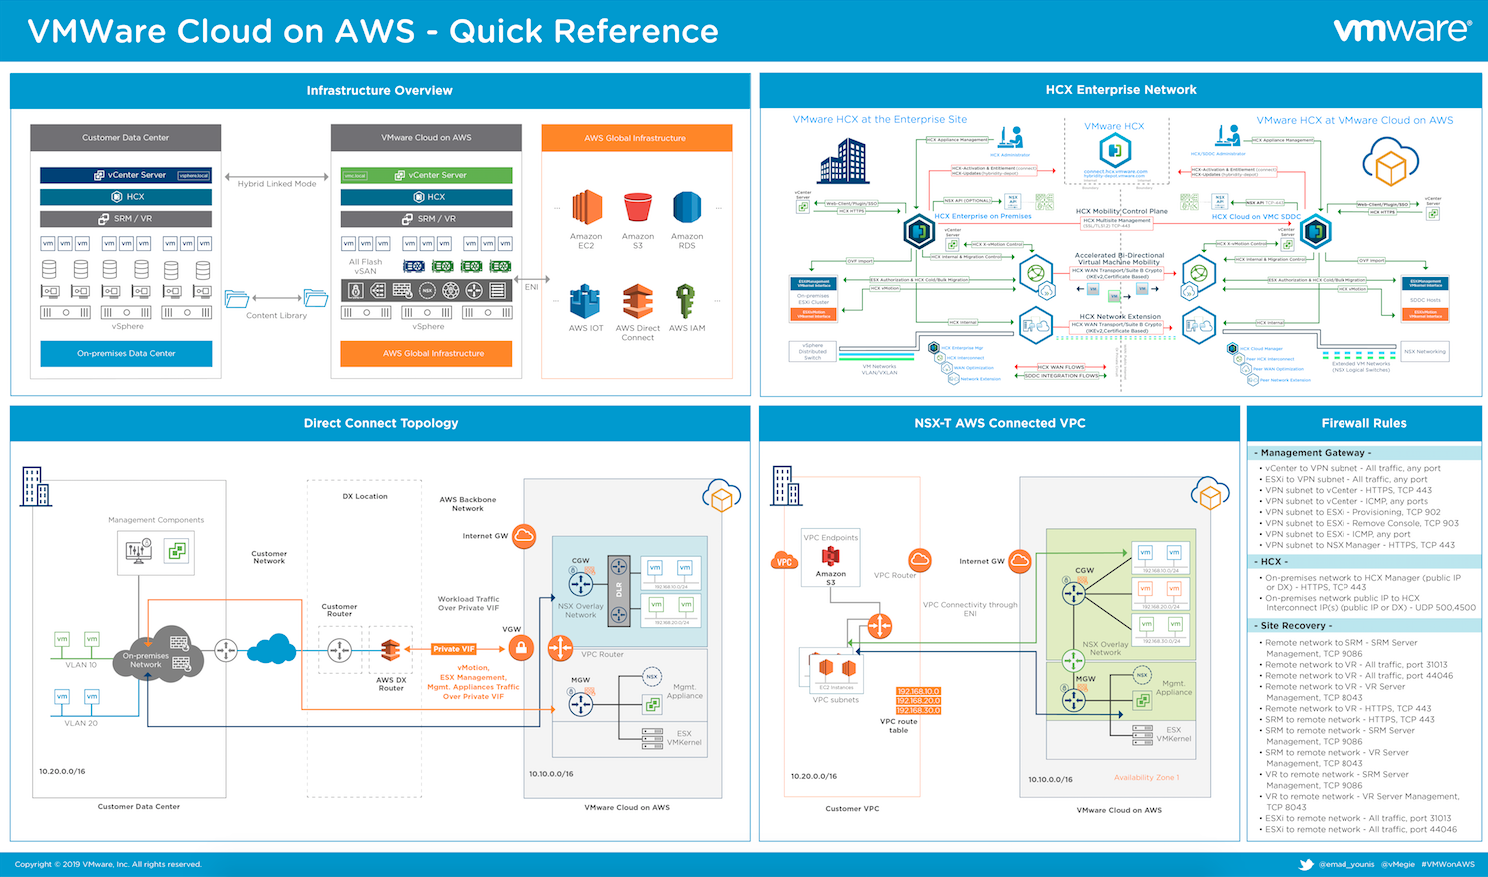Click the left Content Library folder icon
The width and height of the screenshot is (1488, 877).
tap(237, 298)
